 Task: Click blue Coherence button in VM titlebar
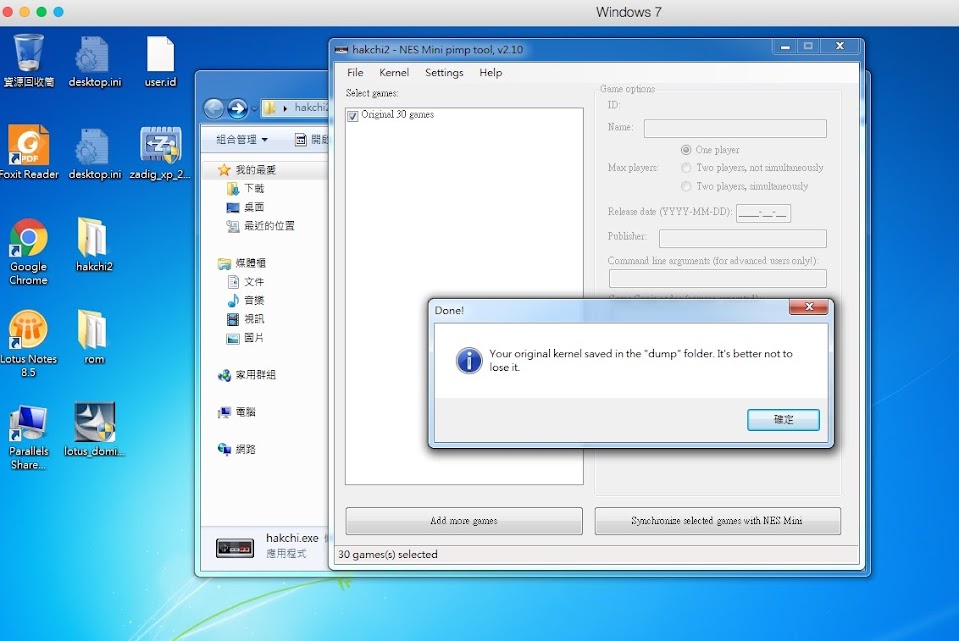pyautogui.click(x=59, y=12)
